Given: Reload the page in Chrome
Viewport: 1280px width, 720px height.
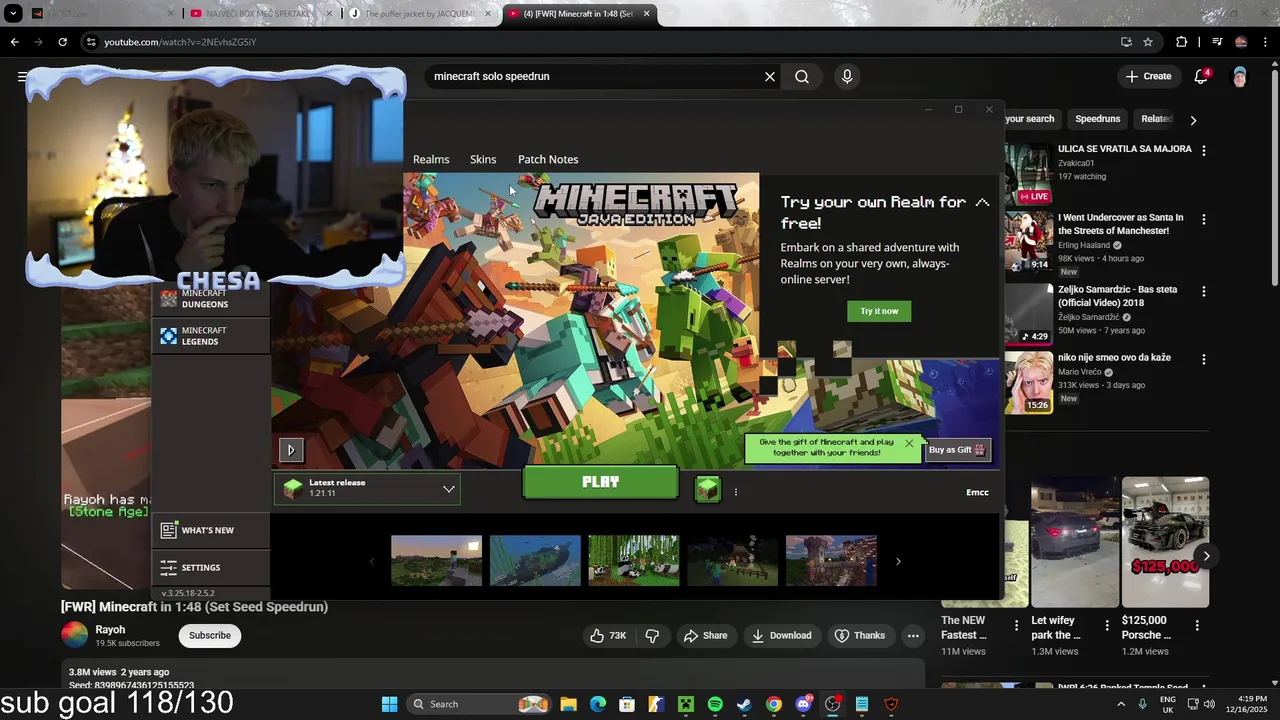Looking at the screenshot, I should click(62, 42).
